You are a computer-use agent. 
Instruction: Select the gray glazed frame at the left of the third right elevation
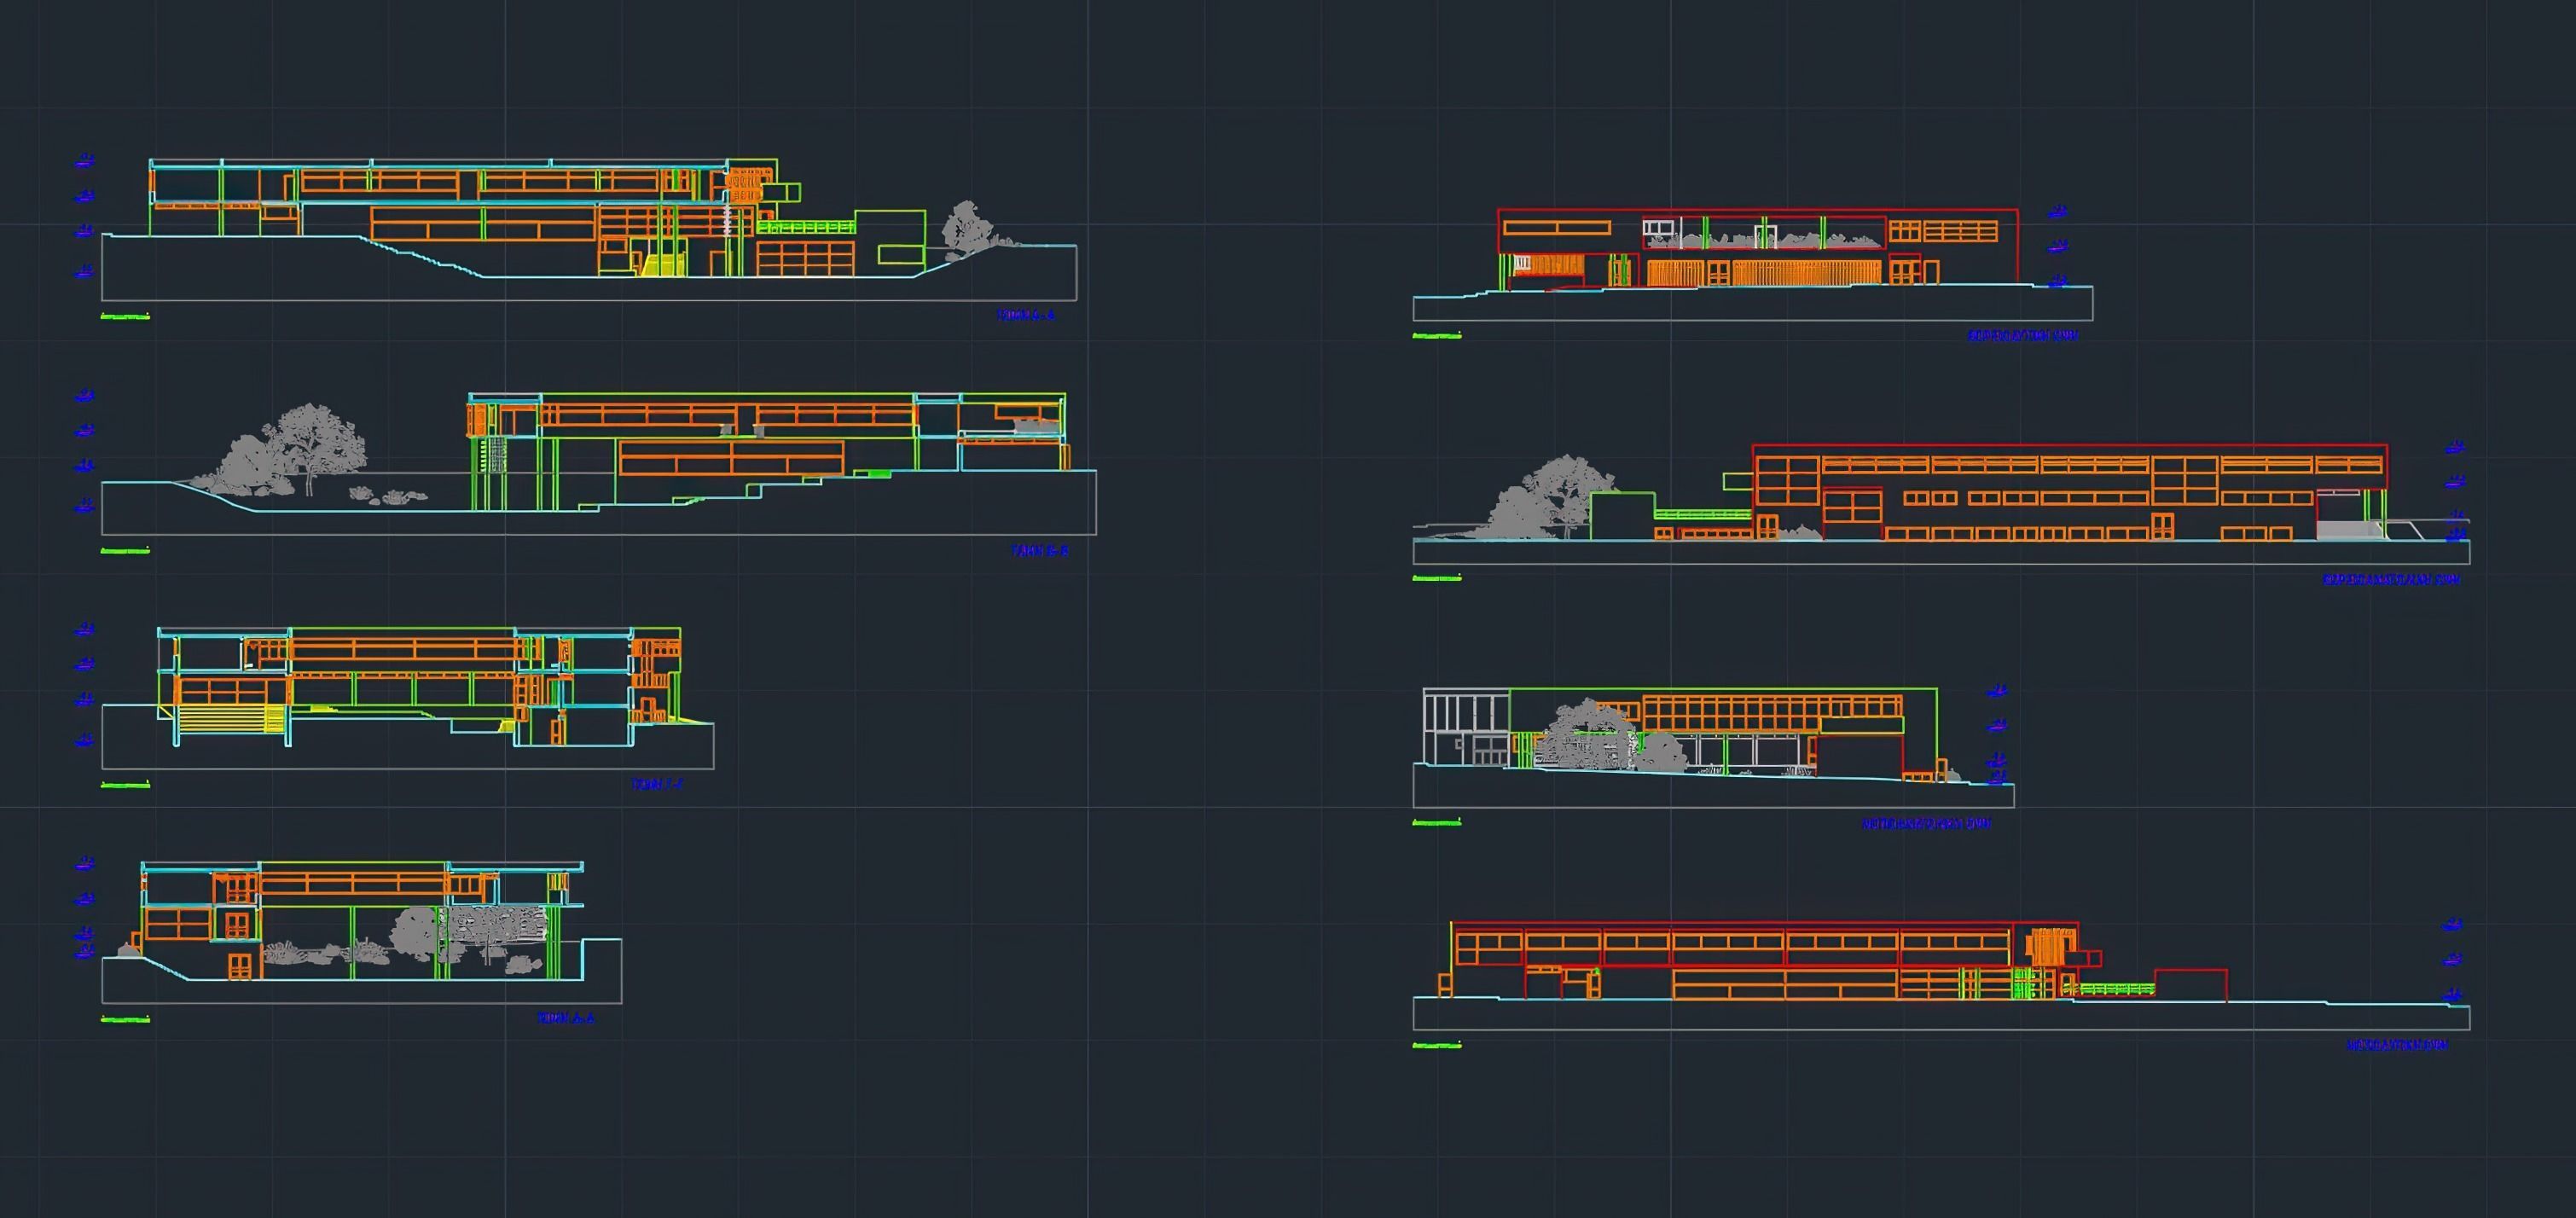[x=1466, y=727]
